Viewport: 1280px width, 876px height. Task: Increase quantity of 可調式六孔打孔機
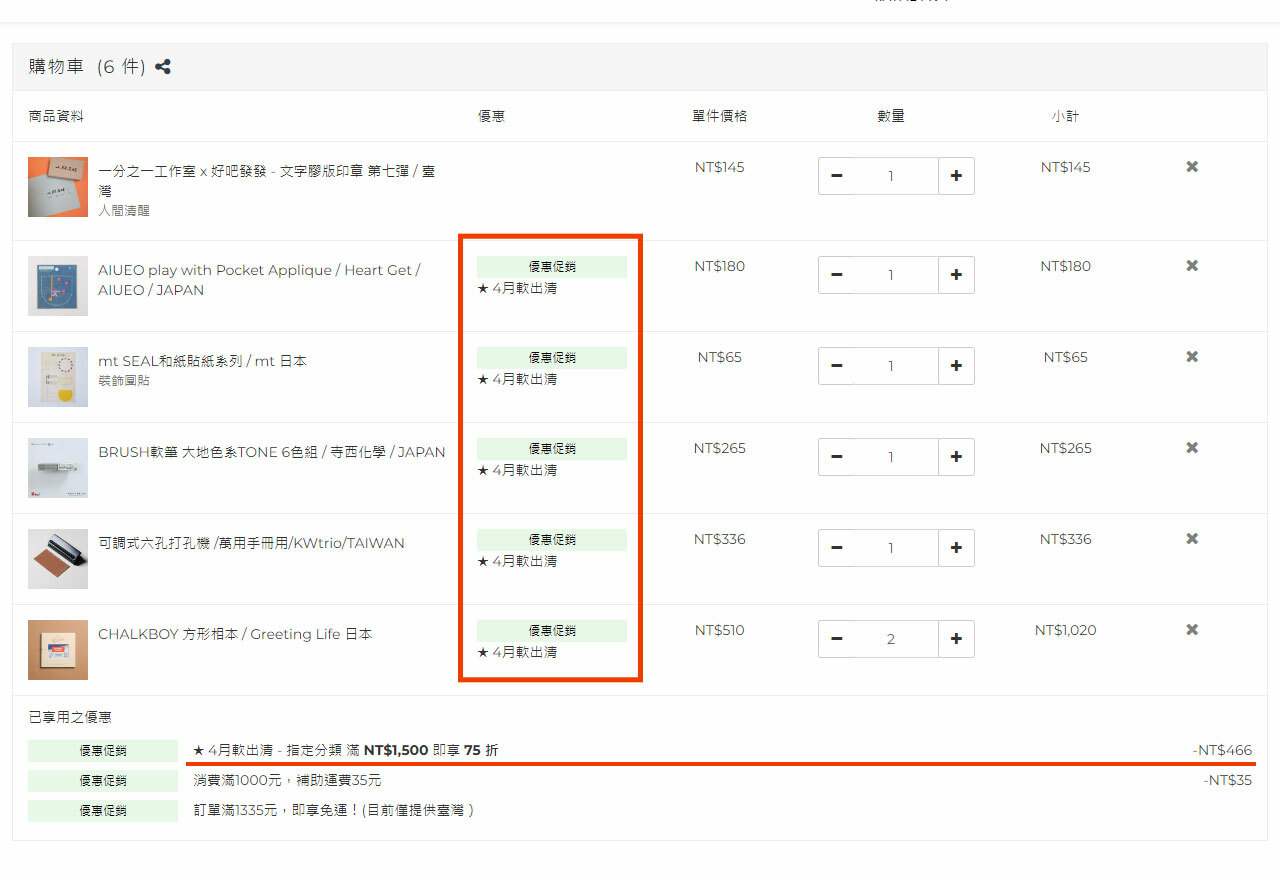[956, 548]
